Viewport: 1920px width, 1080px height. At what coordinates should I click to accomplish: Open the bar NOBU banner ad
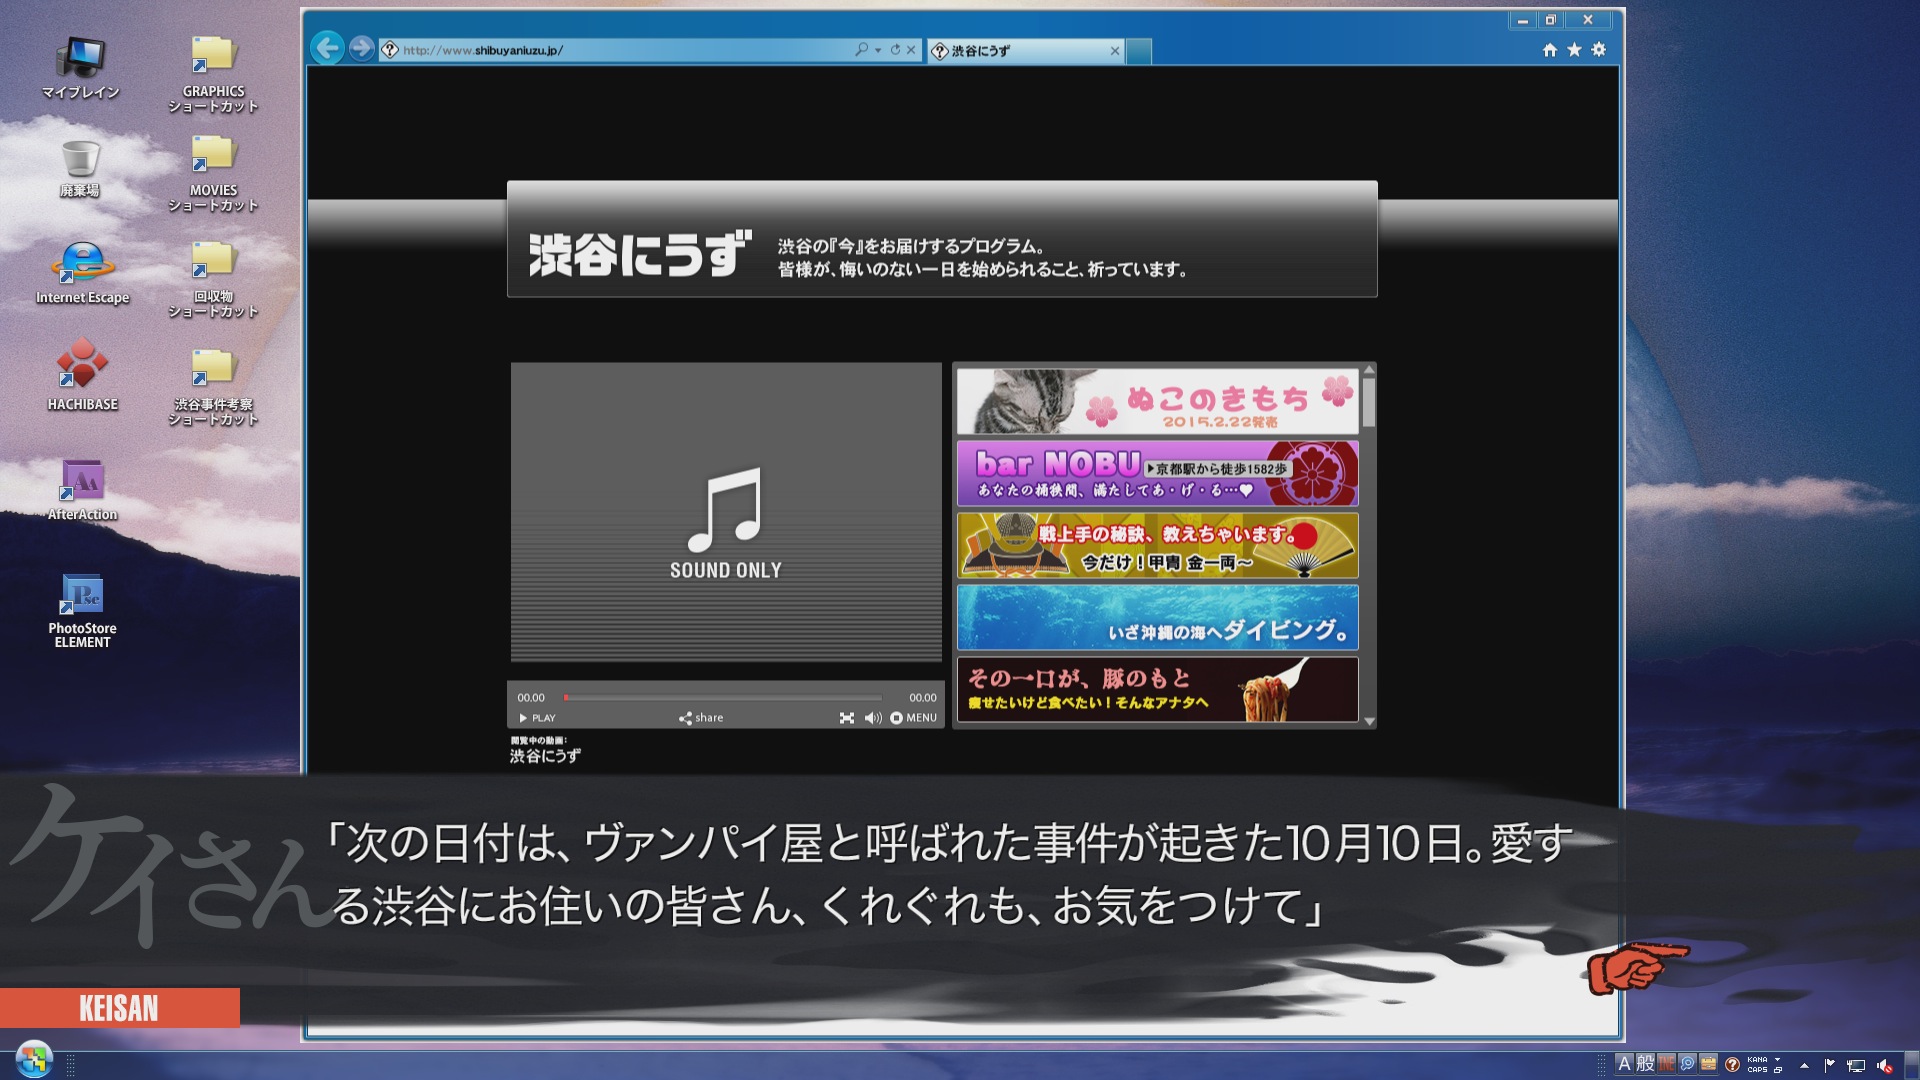point(1157,474)
